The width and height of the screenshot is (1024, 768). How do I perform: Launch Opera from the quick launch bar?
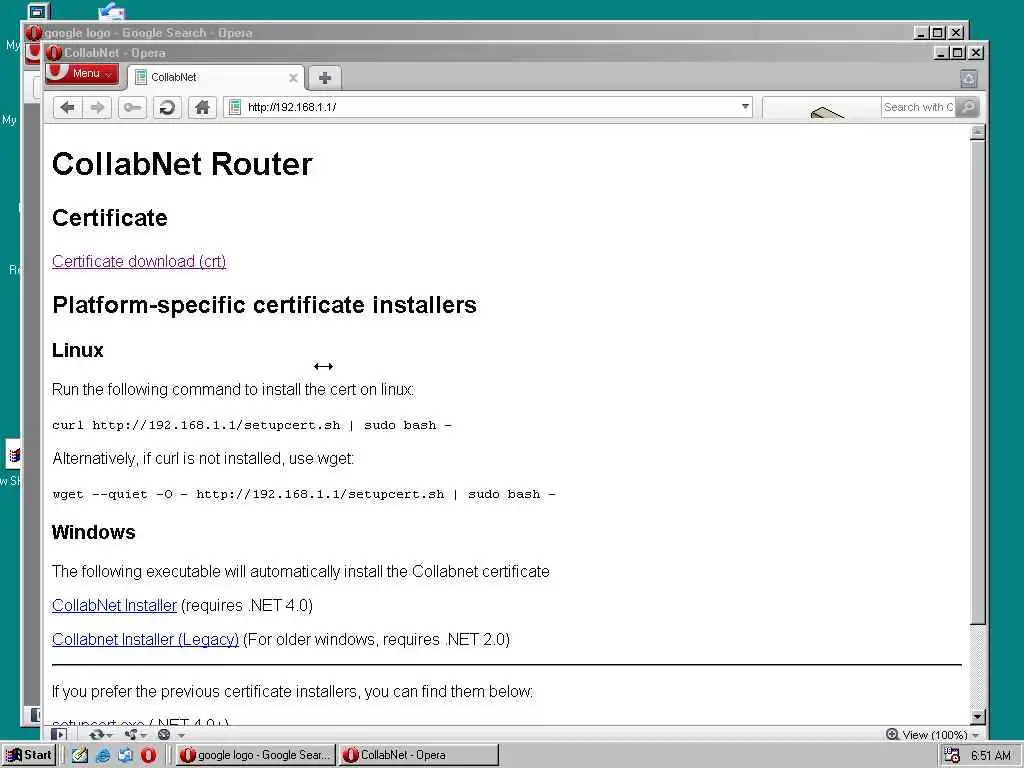click(149, 755)
